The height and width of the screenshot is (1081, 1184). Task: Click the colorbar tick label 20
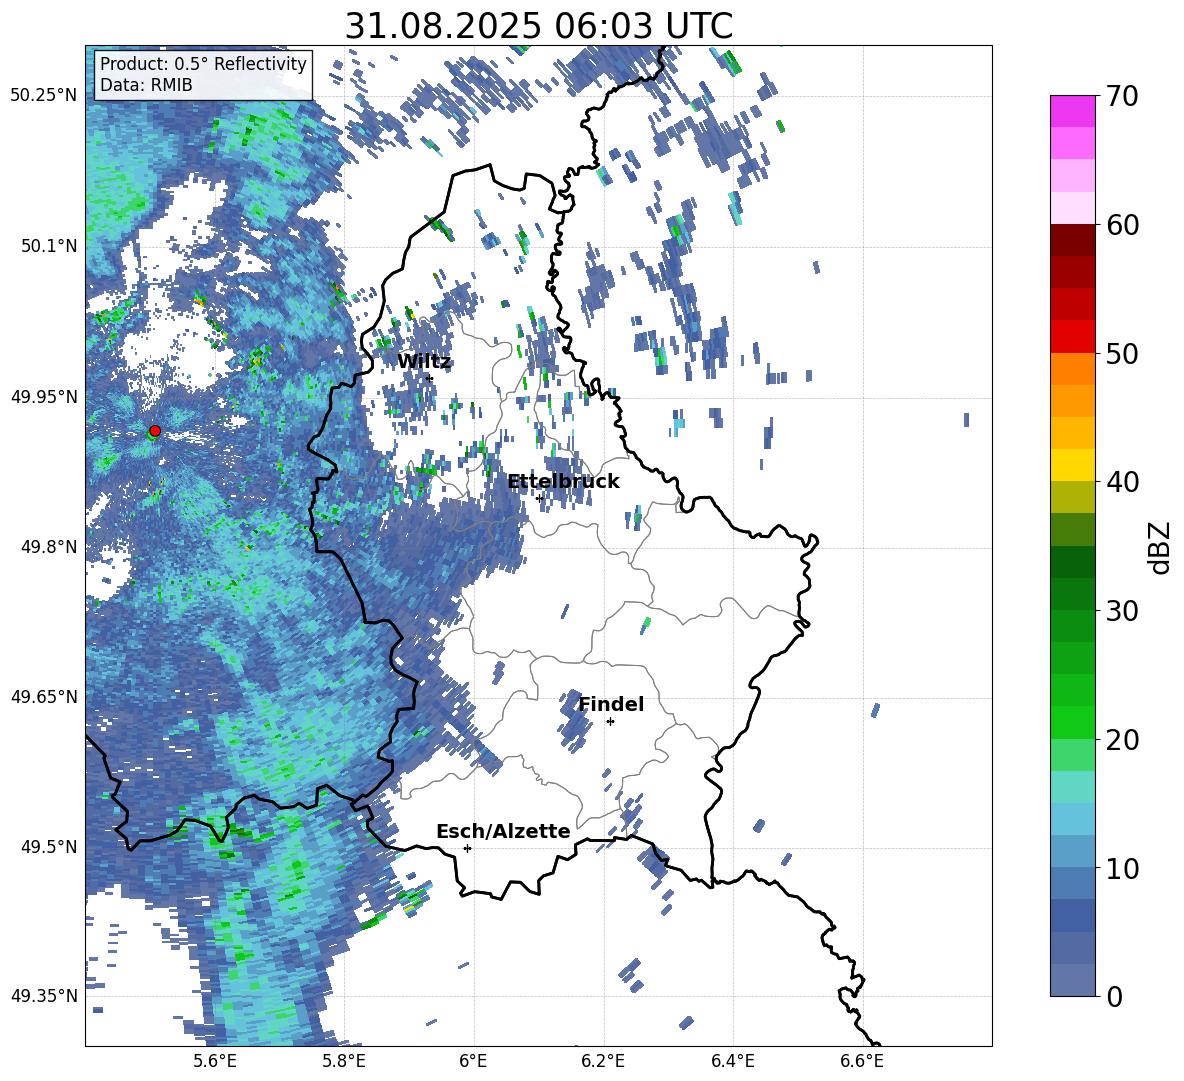pos(1122,740)
